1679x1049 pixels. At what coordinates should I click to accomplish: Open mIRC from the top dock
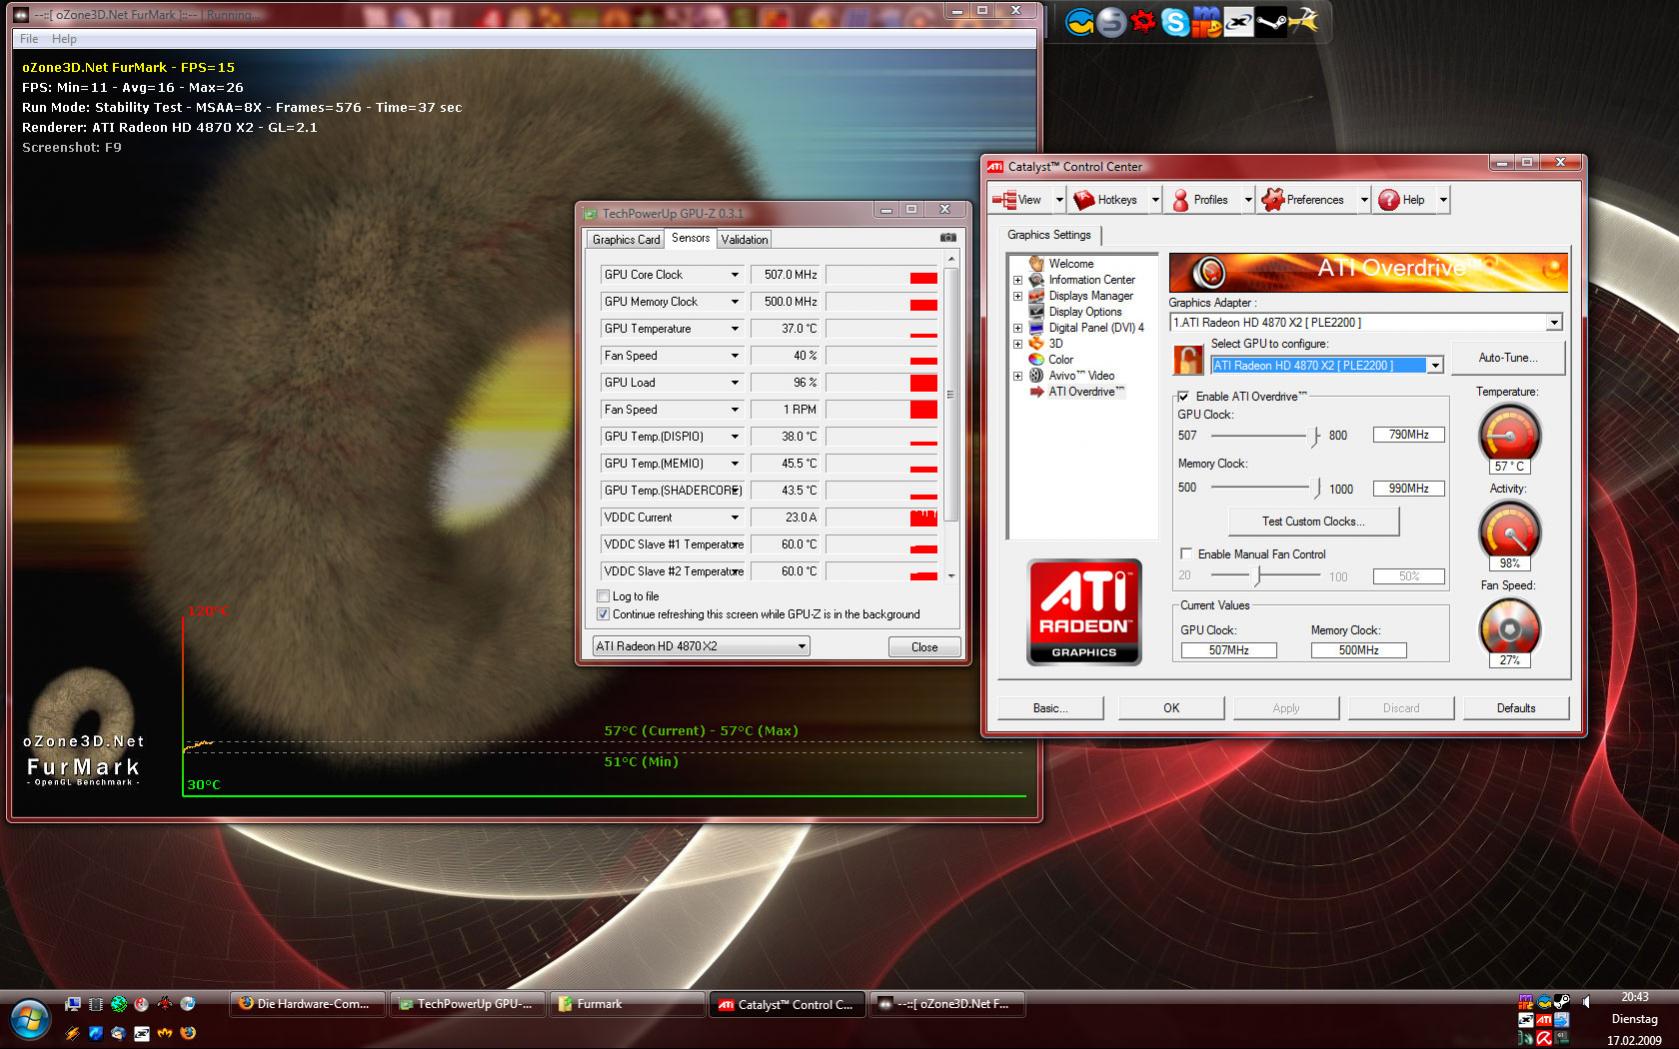pos(1207,21)
